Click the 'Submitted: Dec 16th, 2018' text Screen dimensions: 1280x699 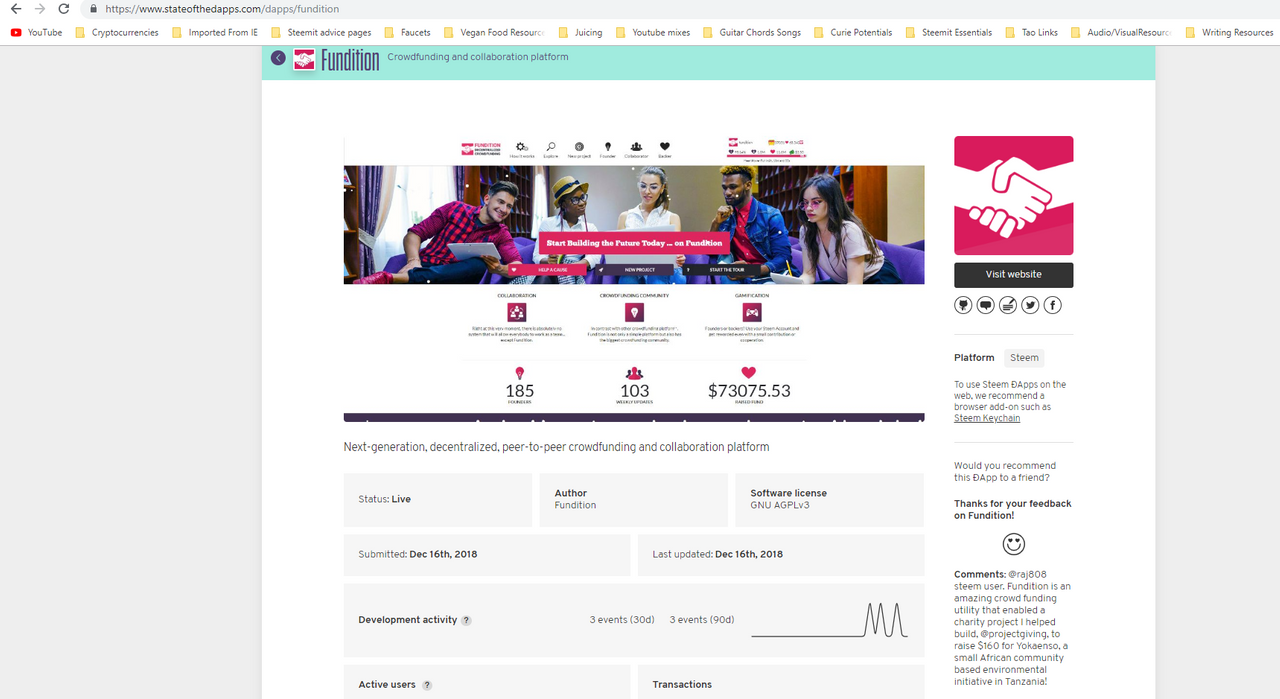(418, 554)
